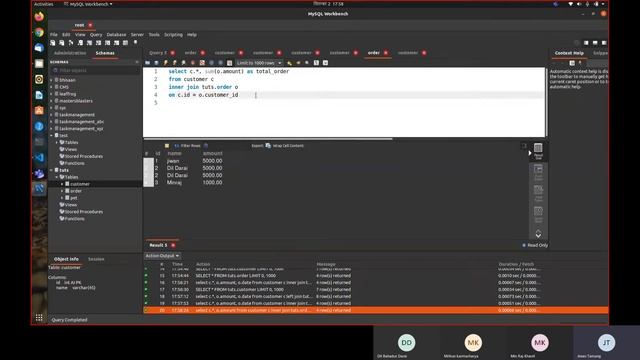Image resolution: width=640 pixels, height=360 pixels.
Task: Switch to the Query 7 tab
Action: [158, 53]
